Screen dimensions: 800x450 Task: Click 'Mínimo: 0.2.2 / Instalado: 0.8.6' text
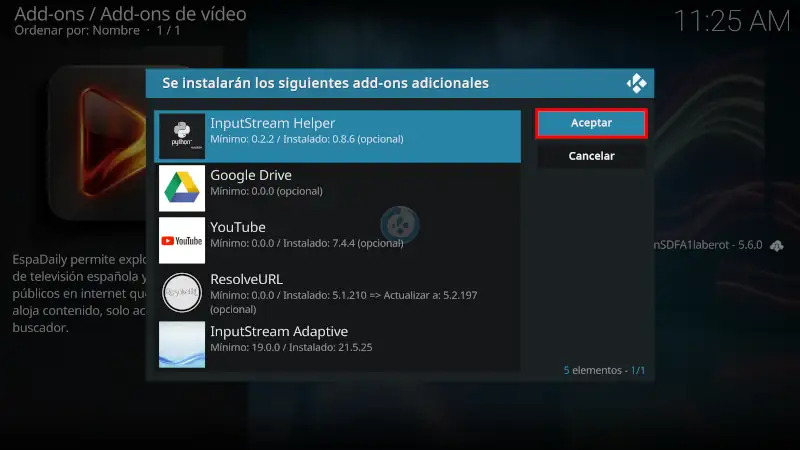(283, 139)
